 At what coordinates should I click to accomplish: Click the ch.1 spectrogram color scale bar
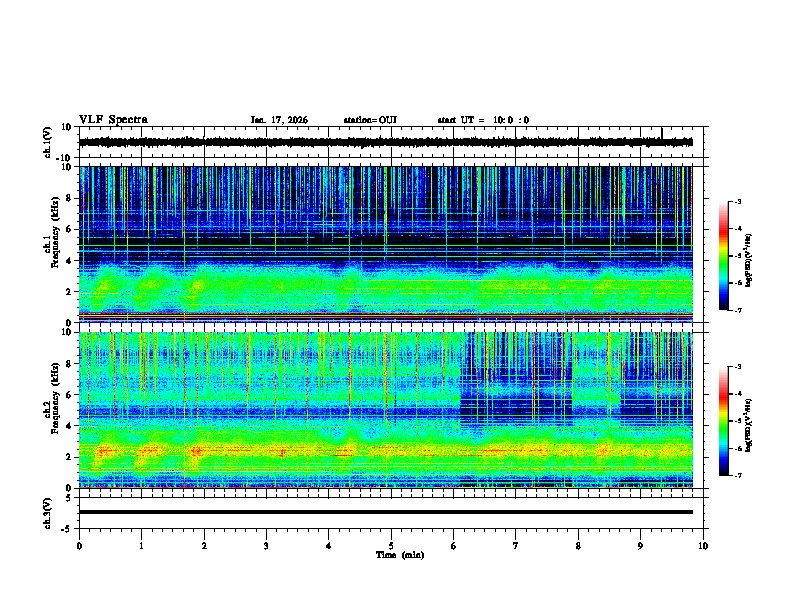724,256
